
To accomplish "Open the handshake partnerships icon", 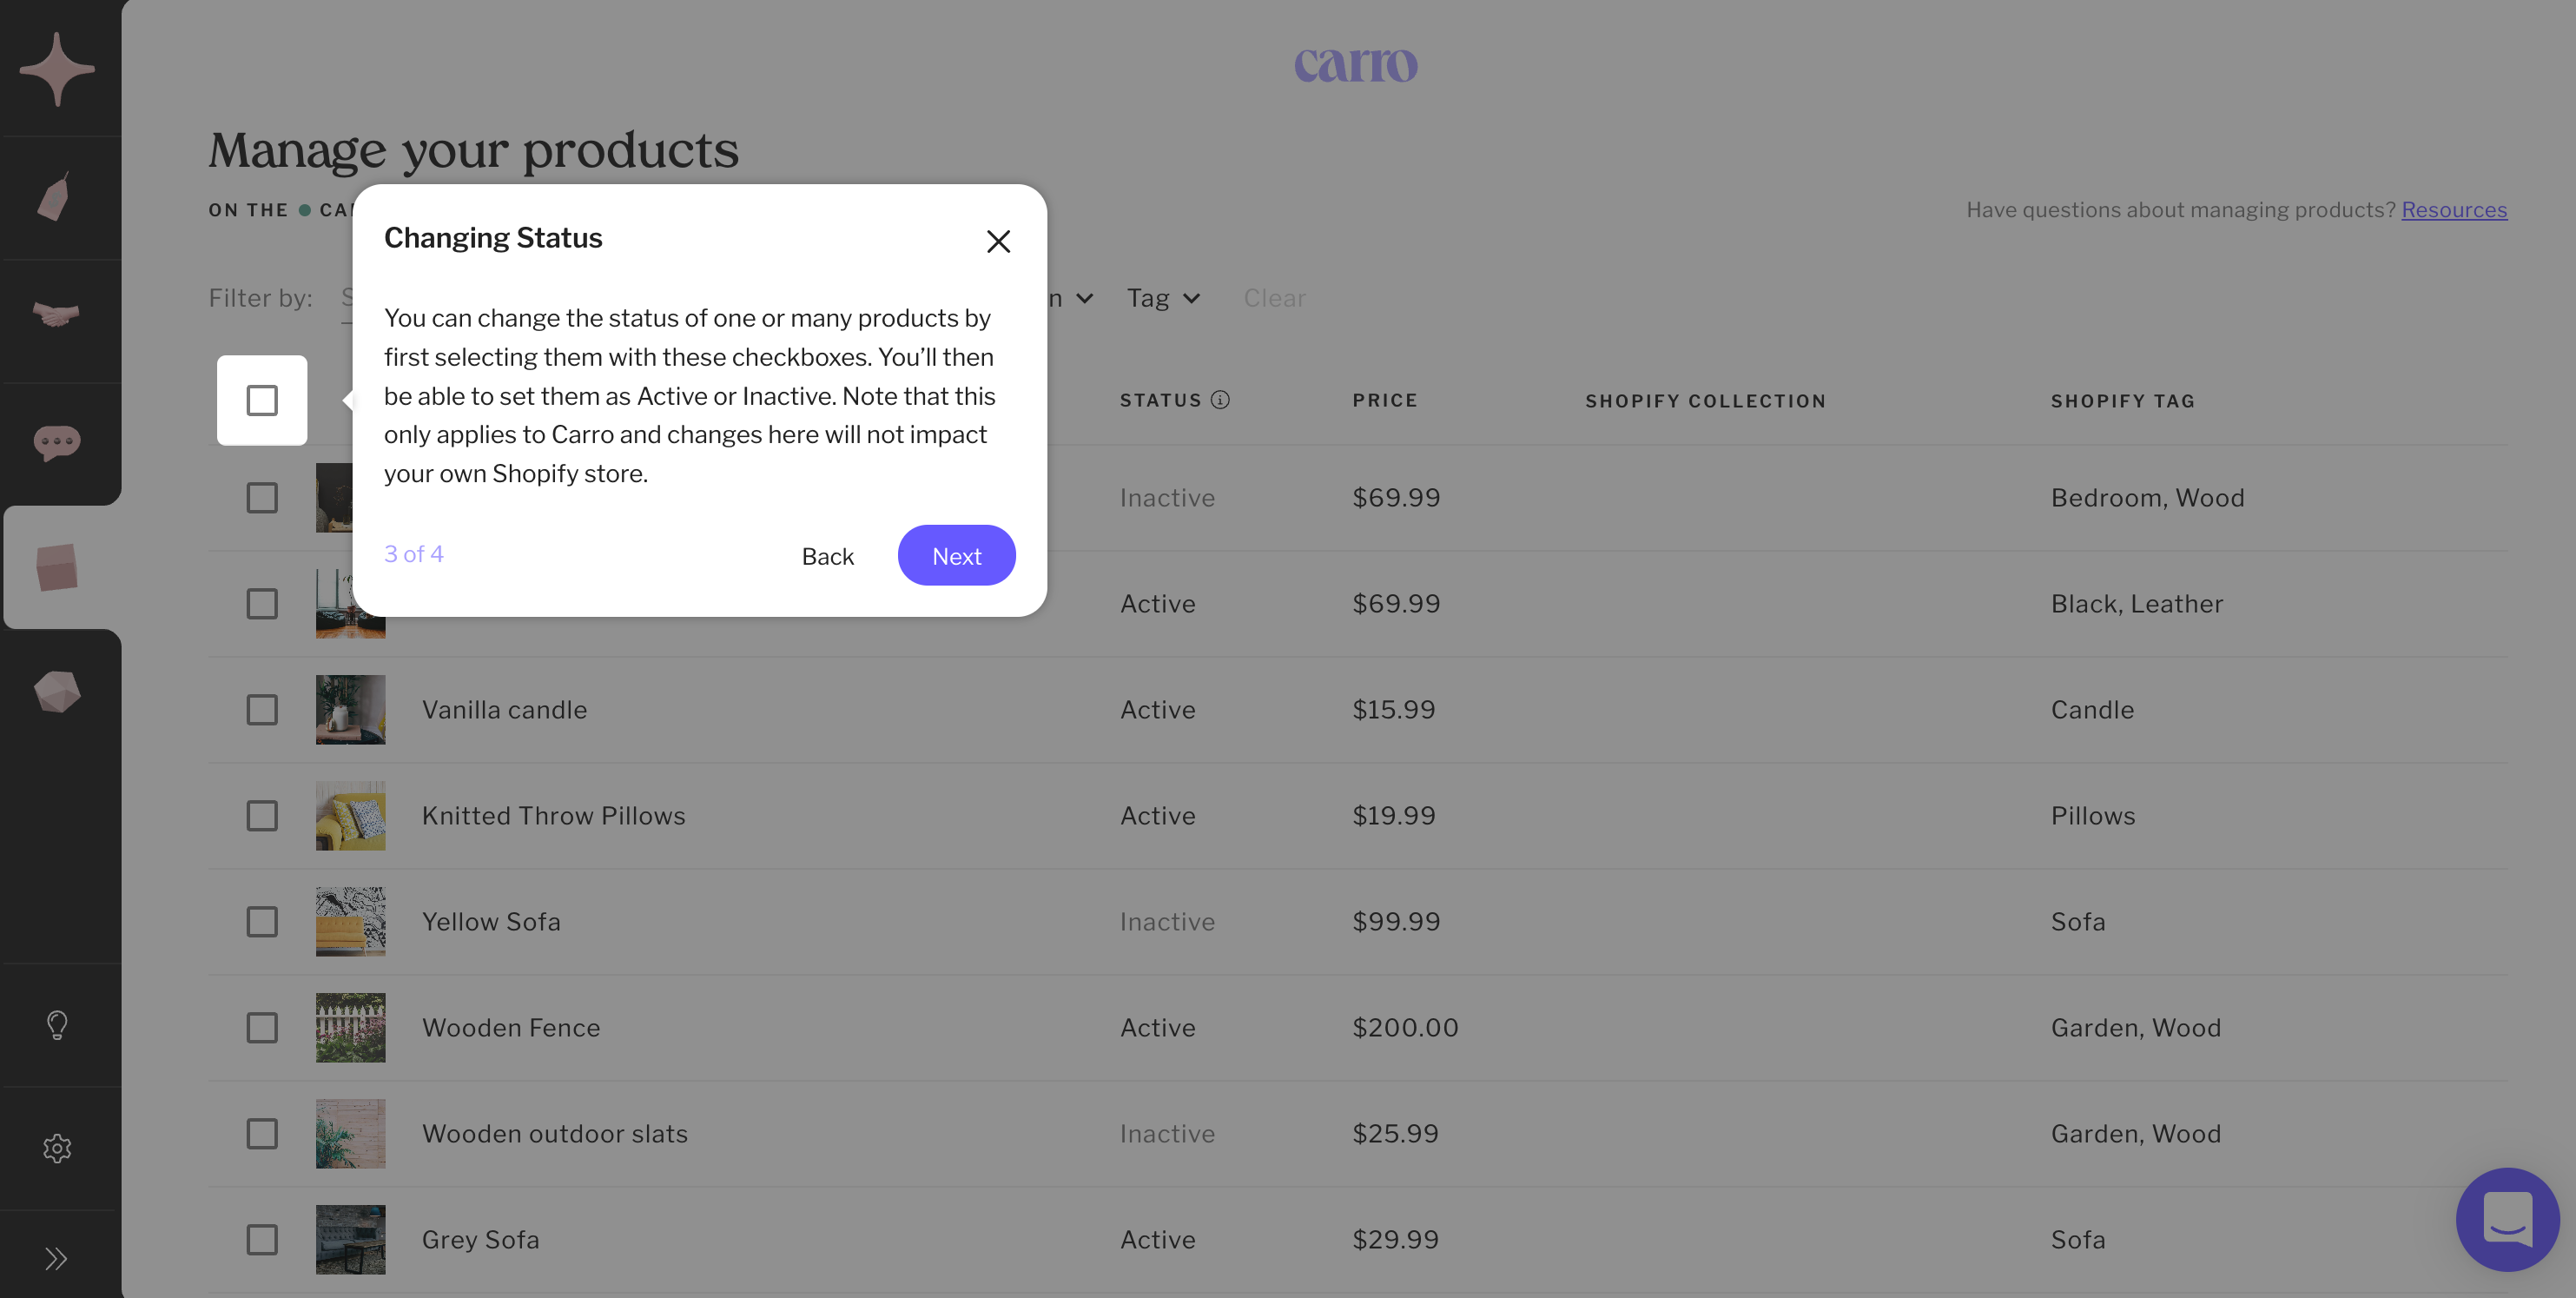I will click(x=56, y=315).
